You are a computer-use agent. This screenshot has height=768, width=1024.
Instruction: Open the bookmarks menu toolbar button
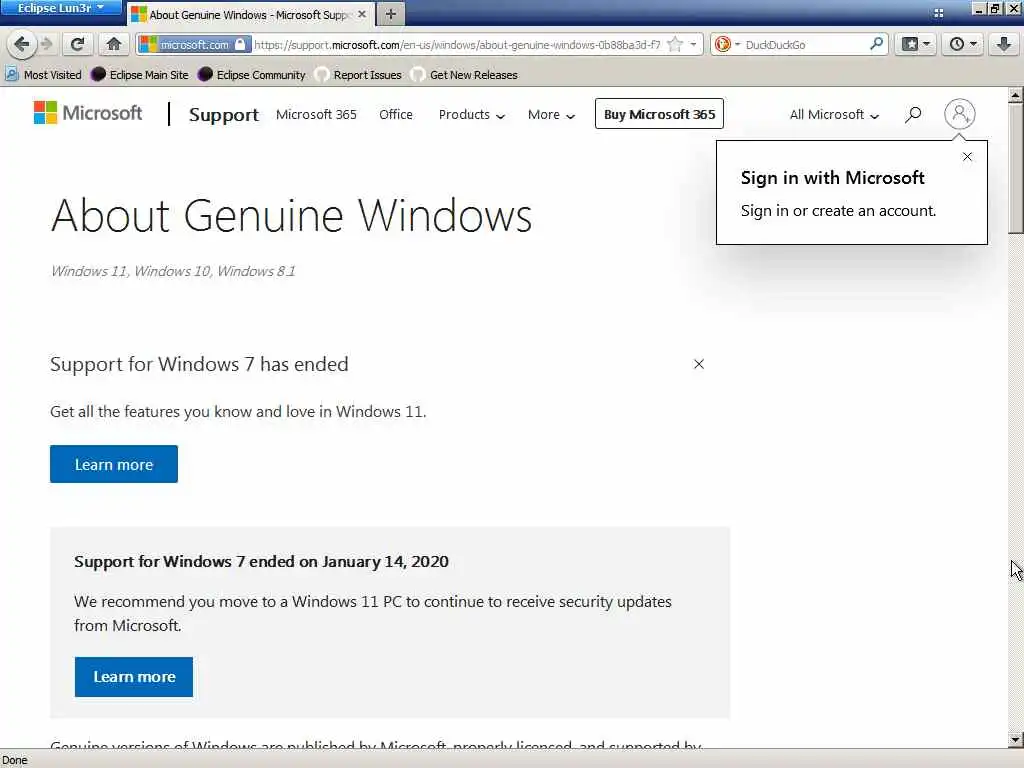[x=916, y=44]
